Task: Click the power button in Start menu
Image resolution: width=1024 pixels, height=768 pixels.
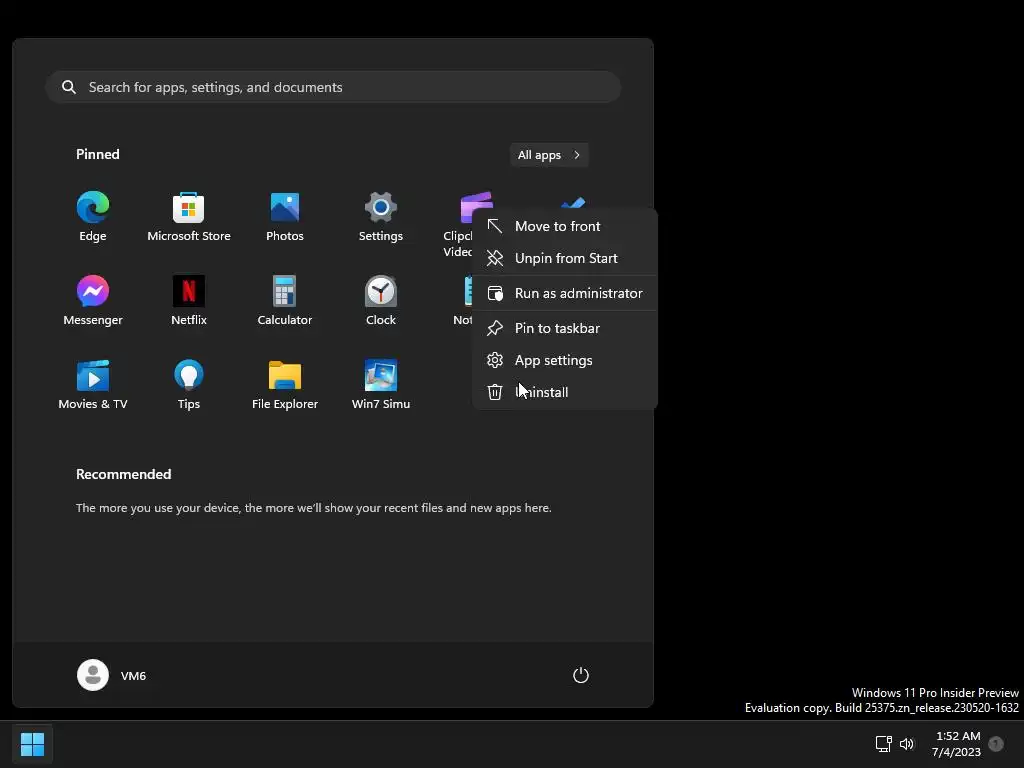Action: coord(581,675)
